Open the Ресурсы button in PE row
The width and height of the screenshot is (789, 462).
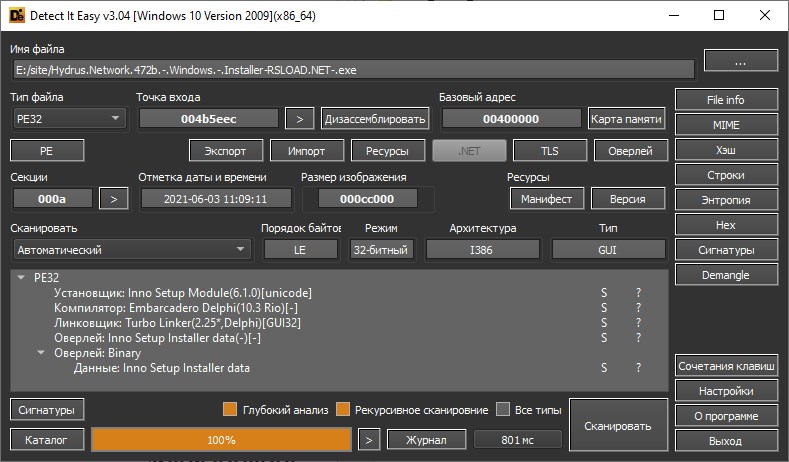coord(387,150)
